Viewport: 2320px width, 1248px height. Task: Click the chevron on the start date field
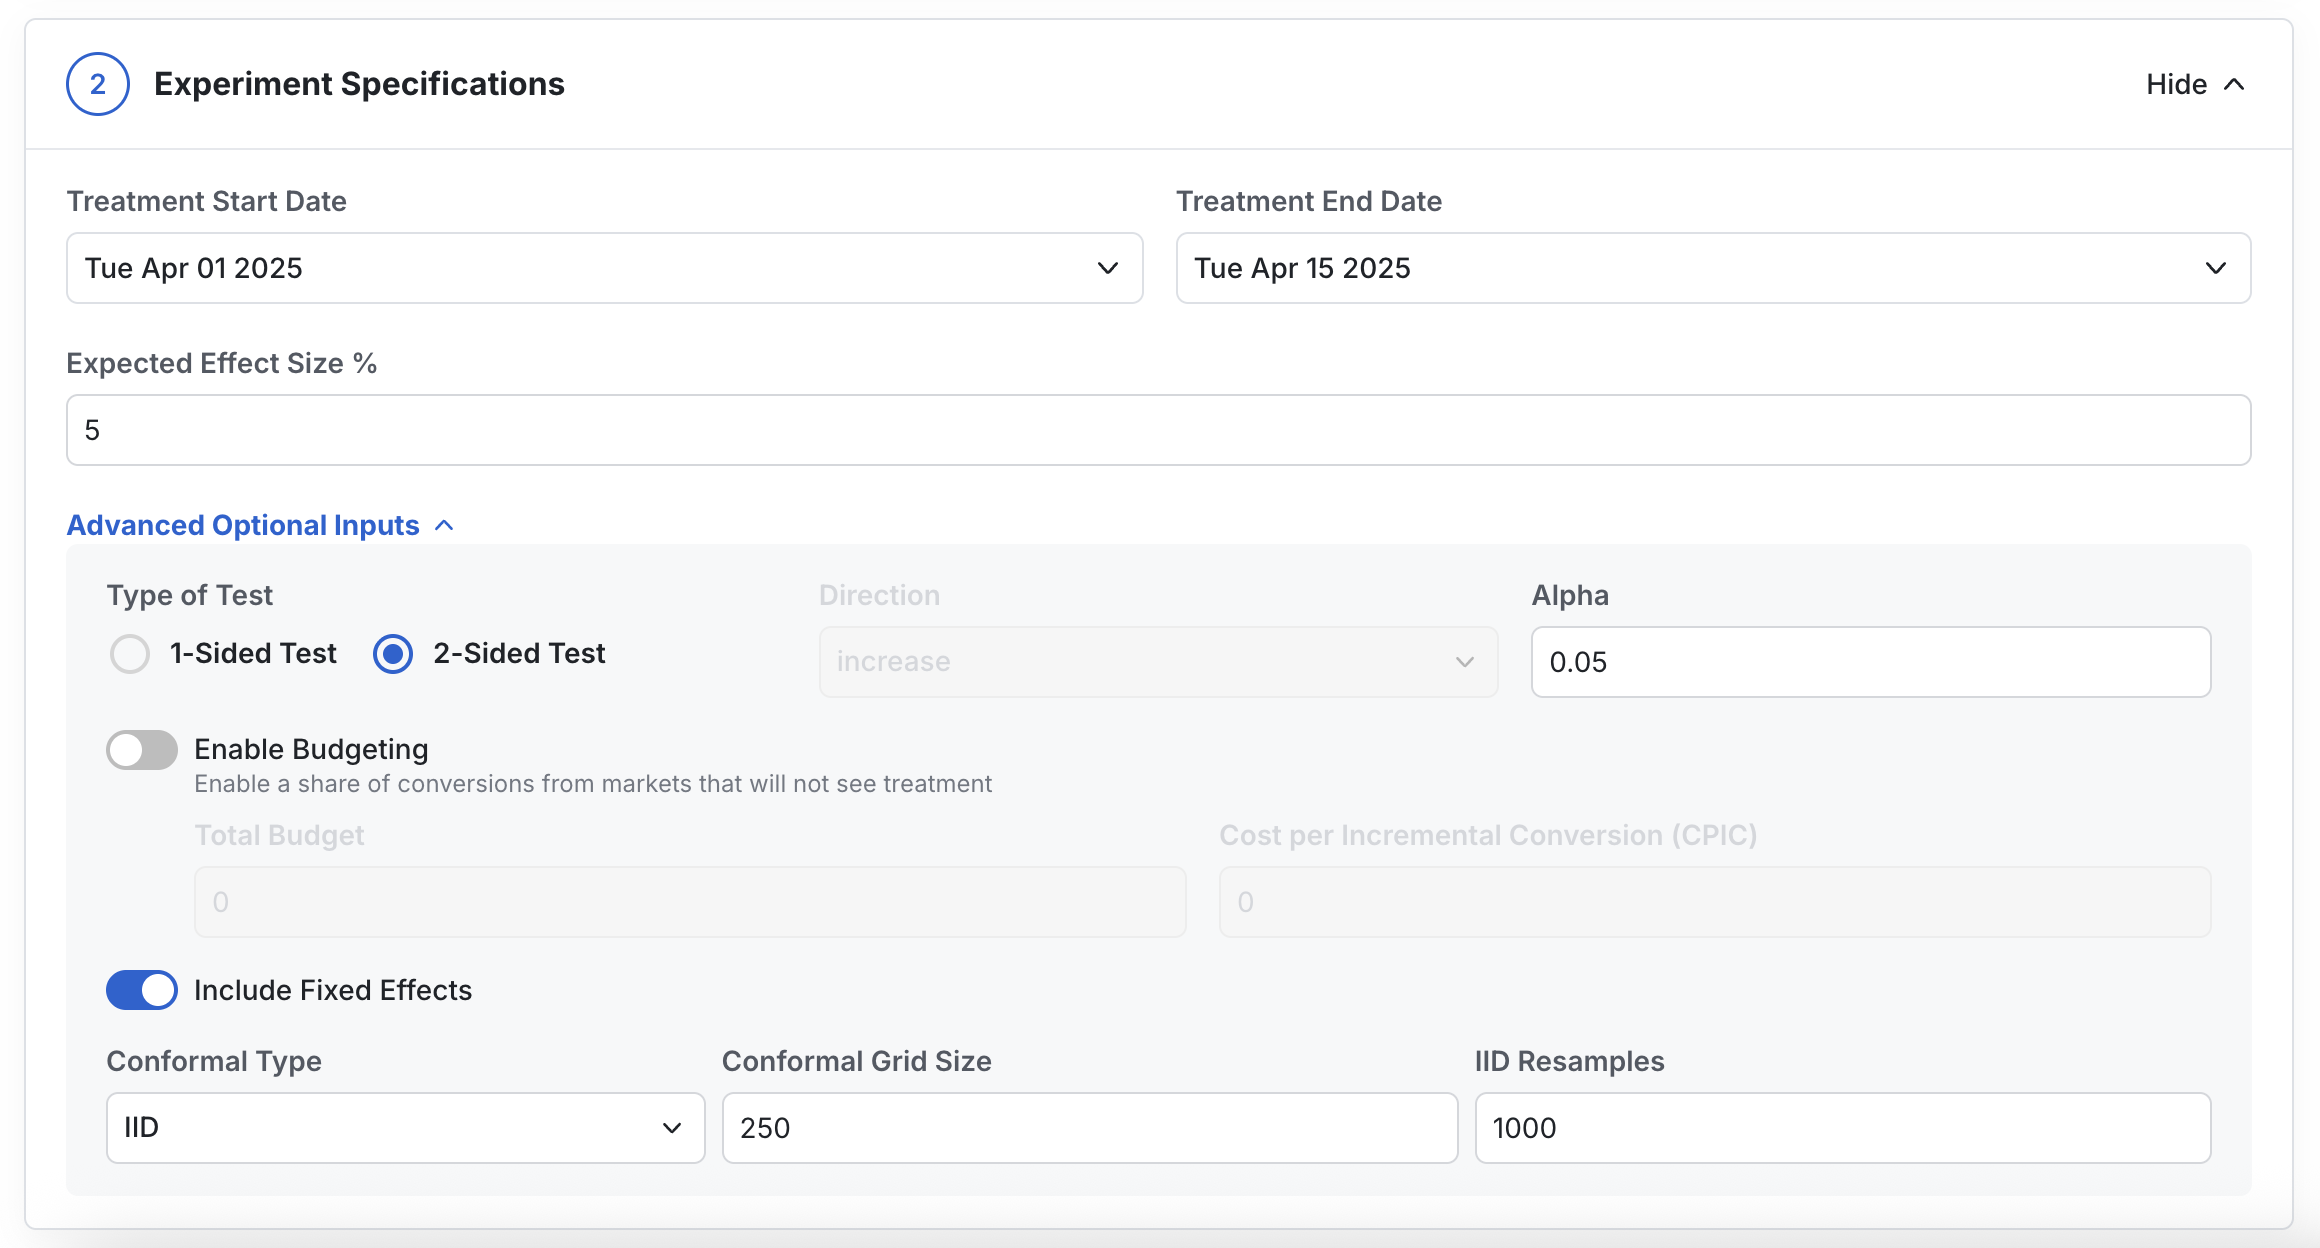click(x=1106, y=268)
